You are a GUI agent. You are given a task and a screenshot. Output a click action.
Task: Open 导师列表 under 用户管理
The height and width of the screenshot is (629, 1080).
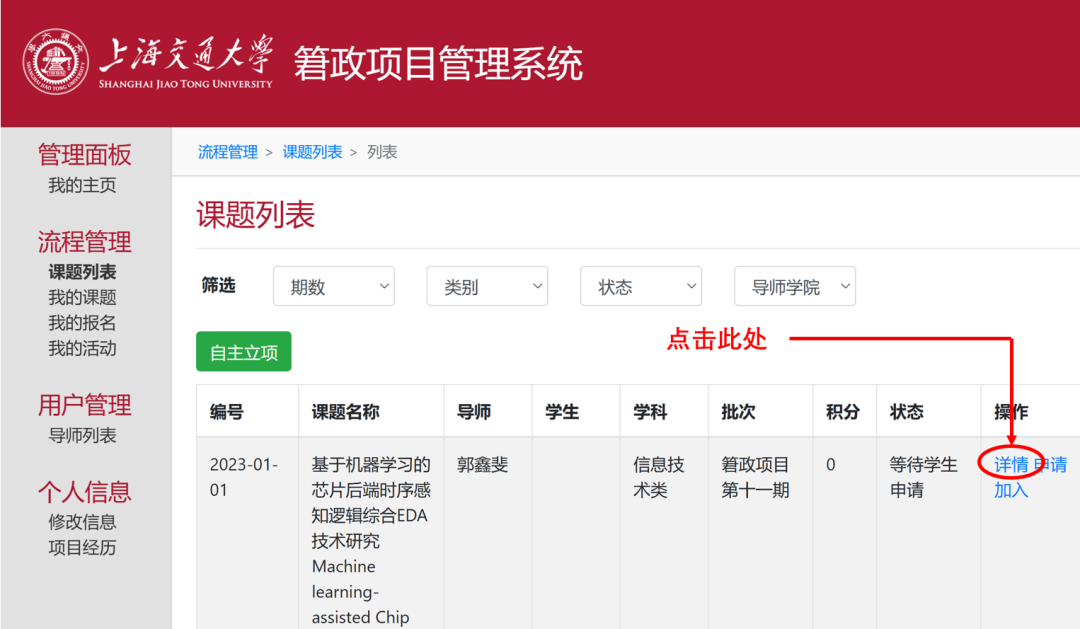82,436
